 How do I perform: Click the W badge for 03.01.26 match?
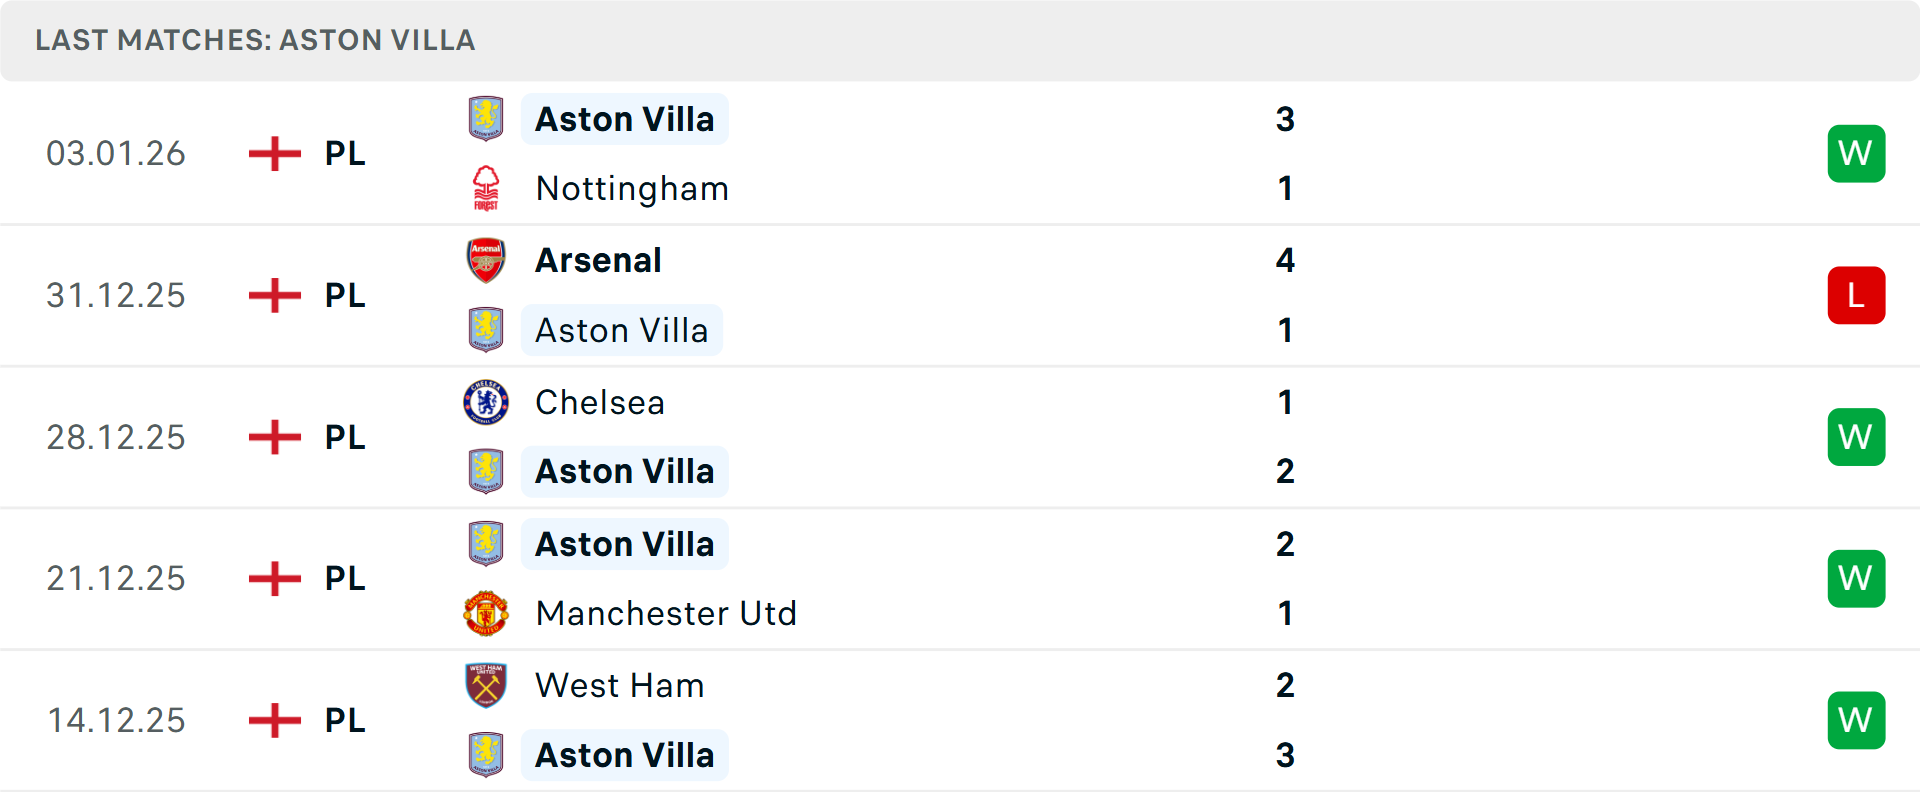click(1856, 153)
